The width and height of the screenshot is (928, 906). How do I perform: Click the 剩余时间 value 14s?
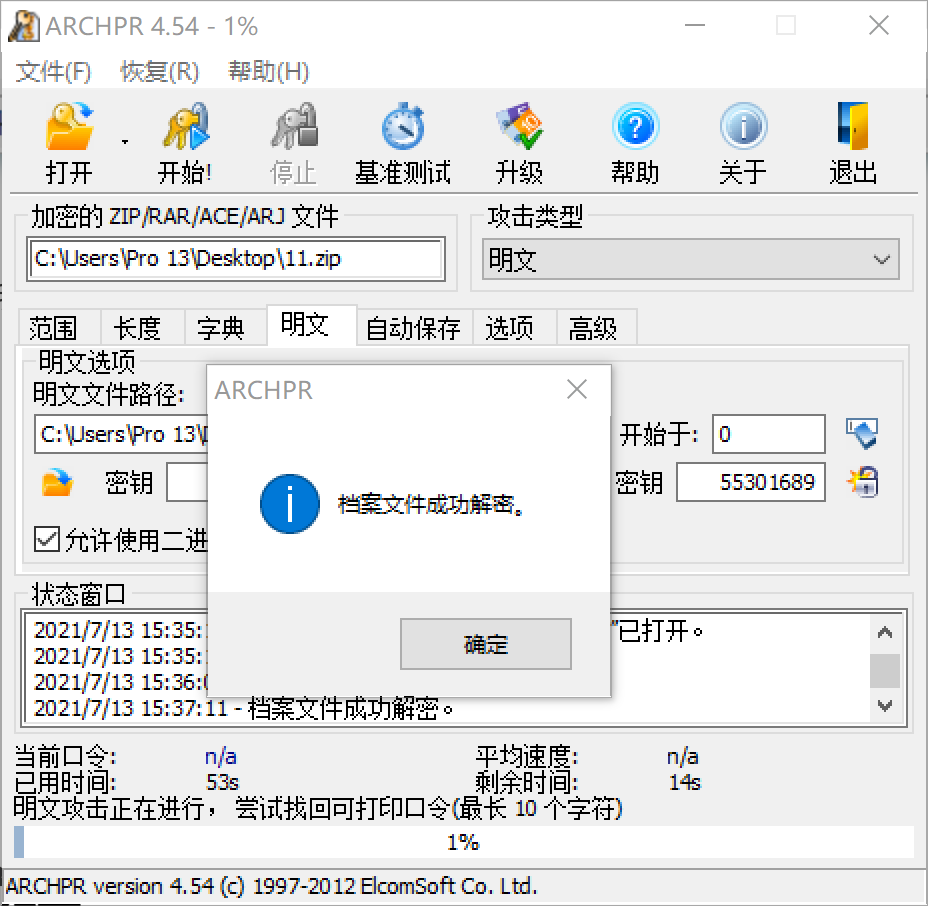[684, 782]
